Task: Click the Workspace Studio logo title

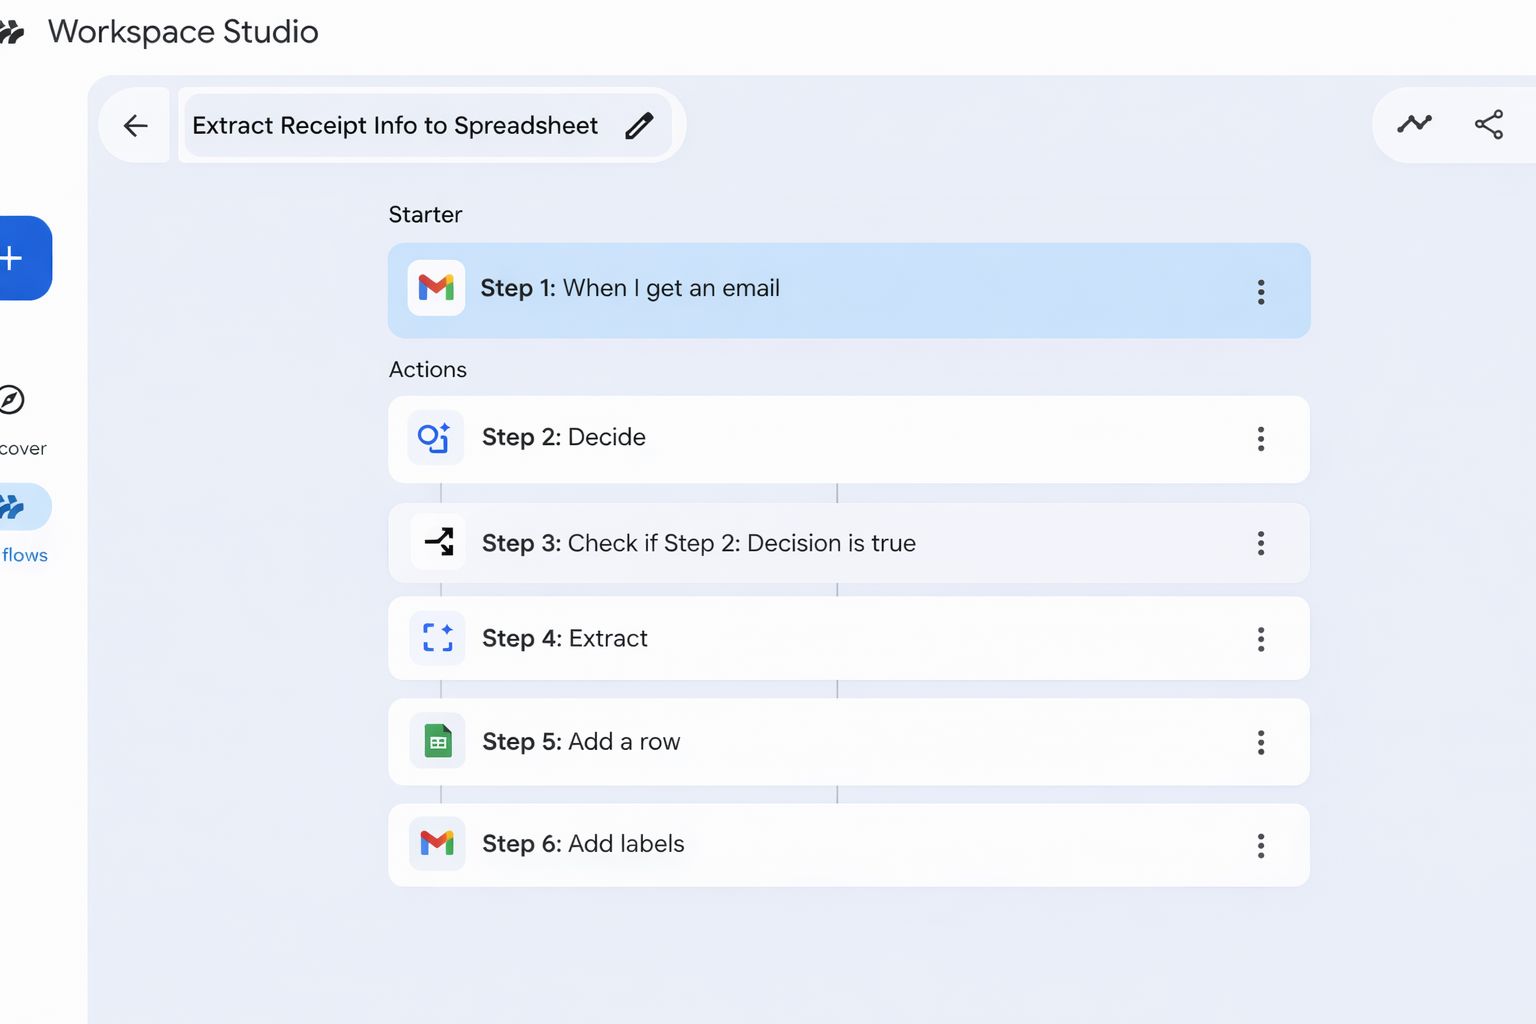Action: (x=183, y=32)
